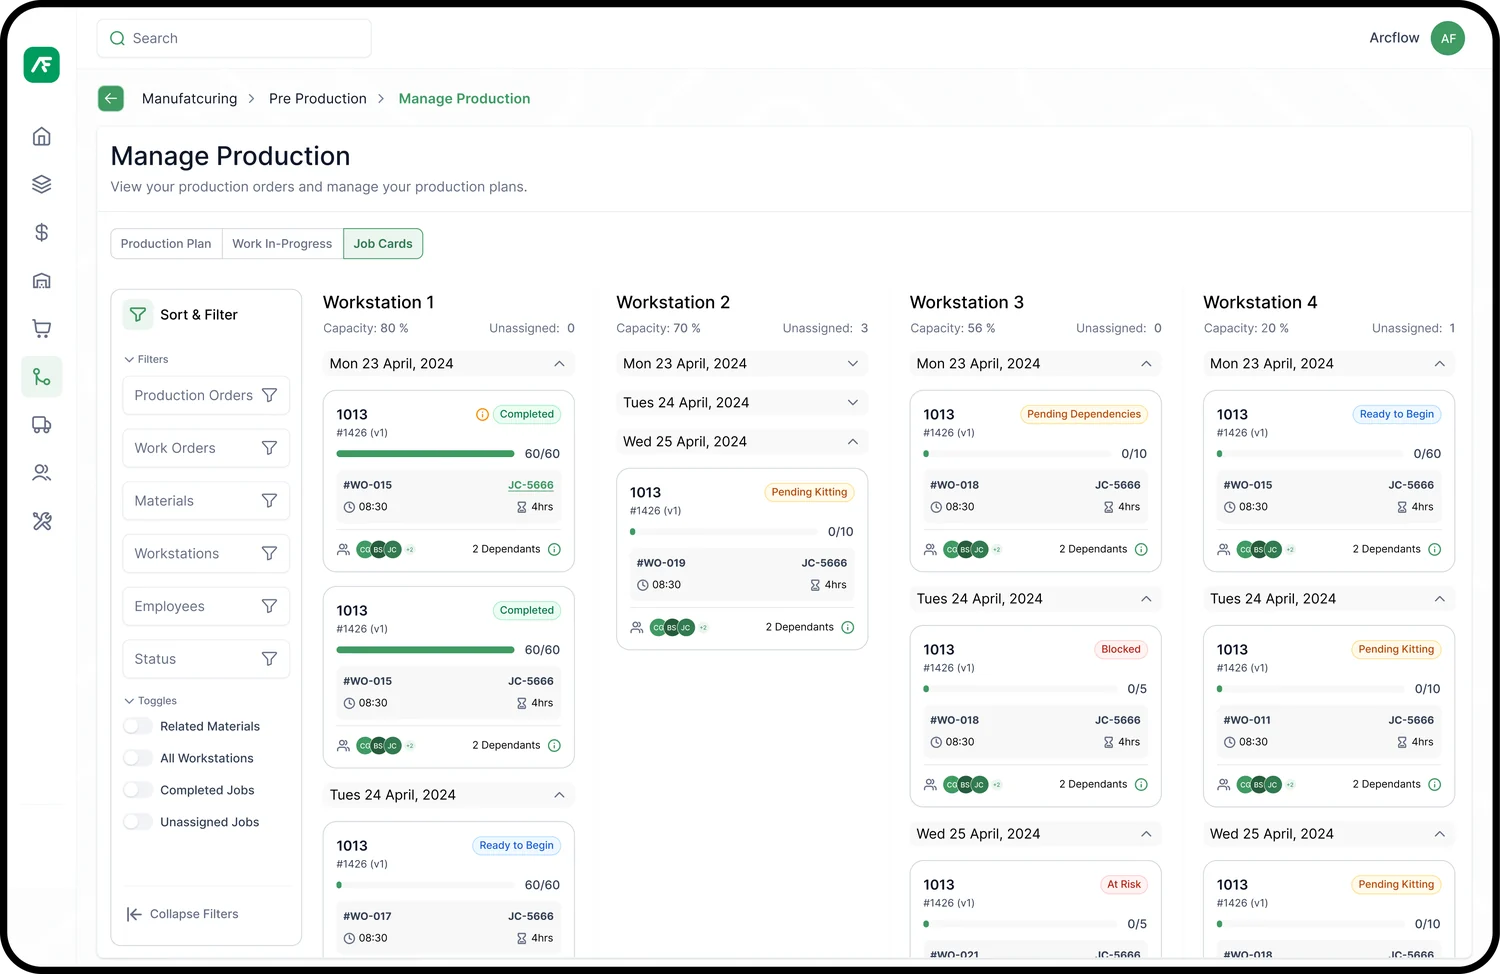Image resolution: width=1500 pixels, height=974 pixels.
Task: Click the Sort & Filter funnel icon
Action: click(138, 314)
